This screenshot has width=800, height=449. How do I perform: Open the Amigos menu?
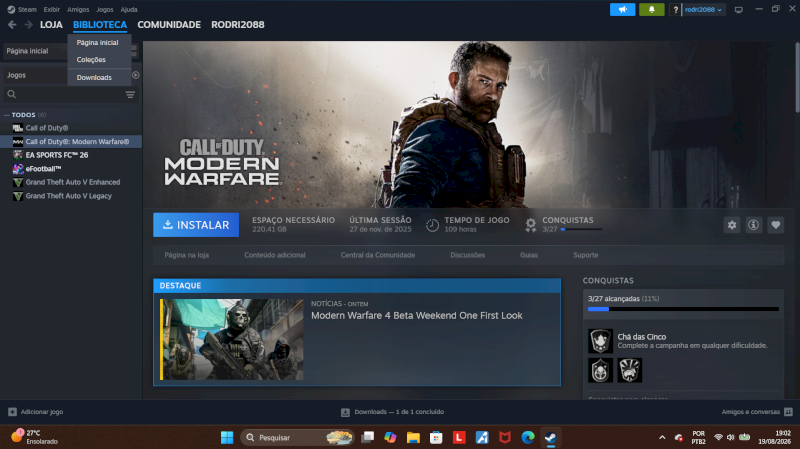click(x=78, y=9)
